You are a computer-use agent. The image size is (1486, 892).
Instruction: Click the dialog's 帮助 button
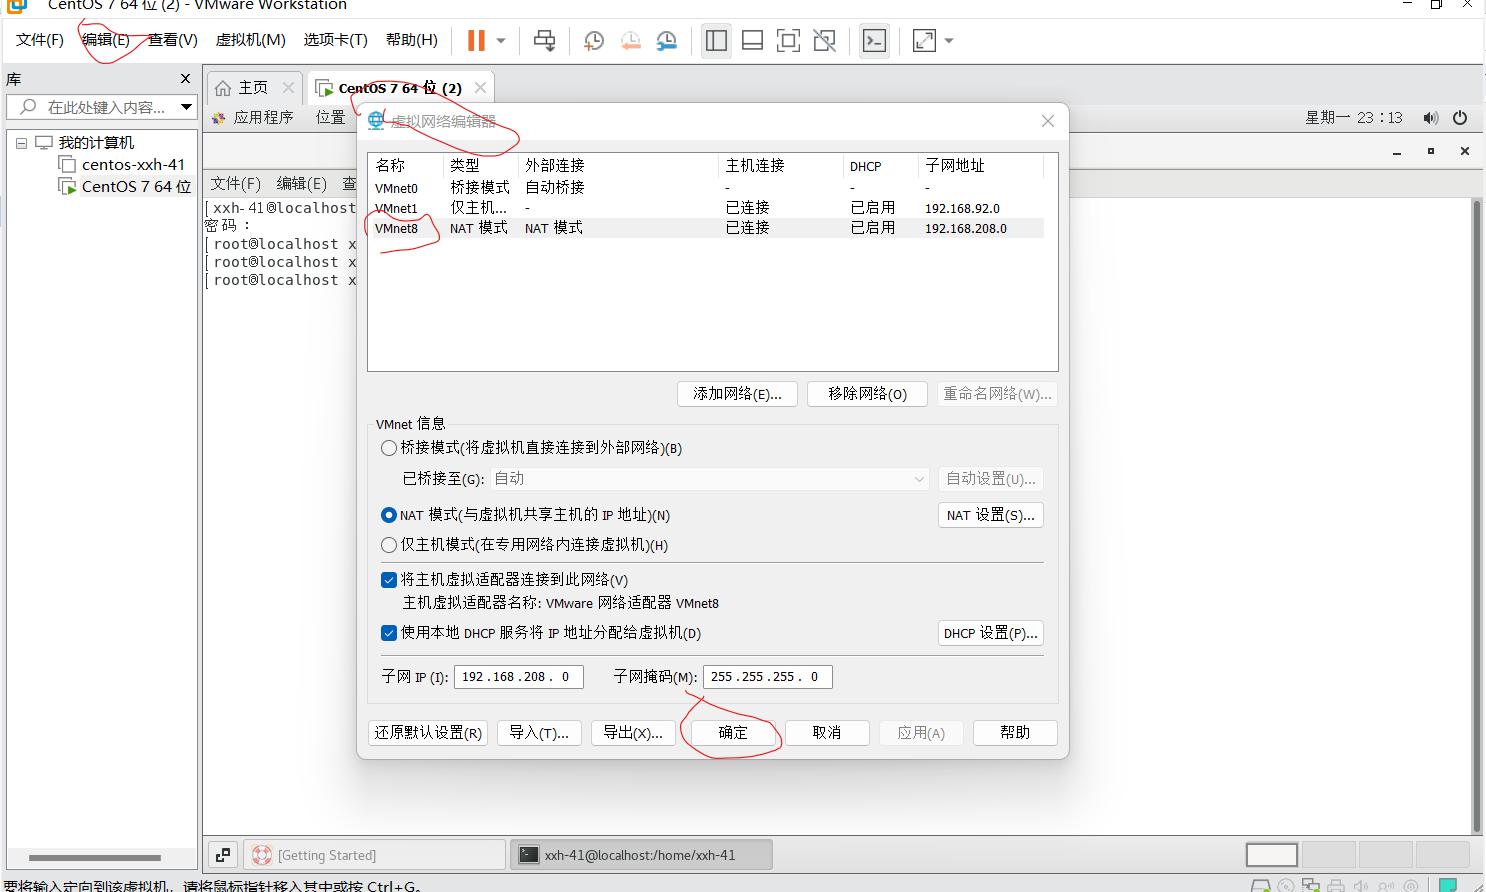point(1015,733)
